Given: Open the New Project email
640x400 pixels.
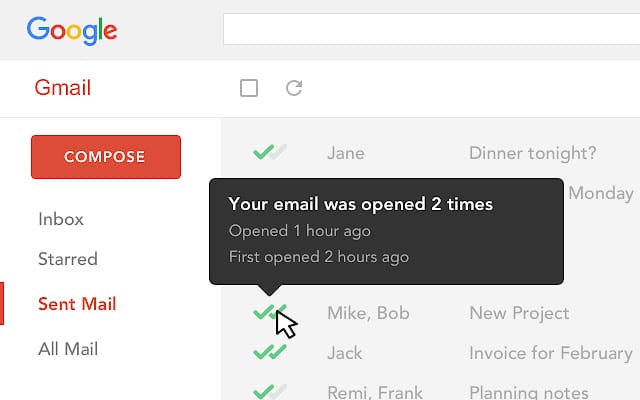Looking at the screenshot, I should pyautogui.click(x=519, y=313).
